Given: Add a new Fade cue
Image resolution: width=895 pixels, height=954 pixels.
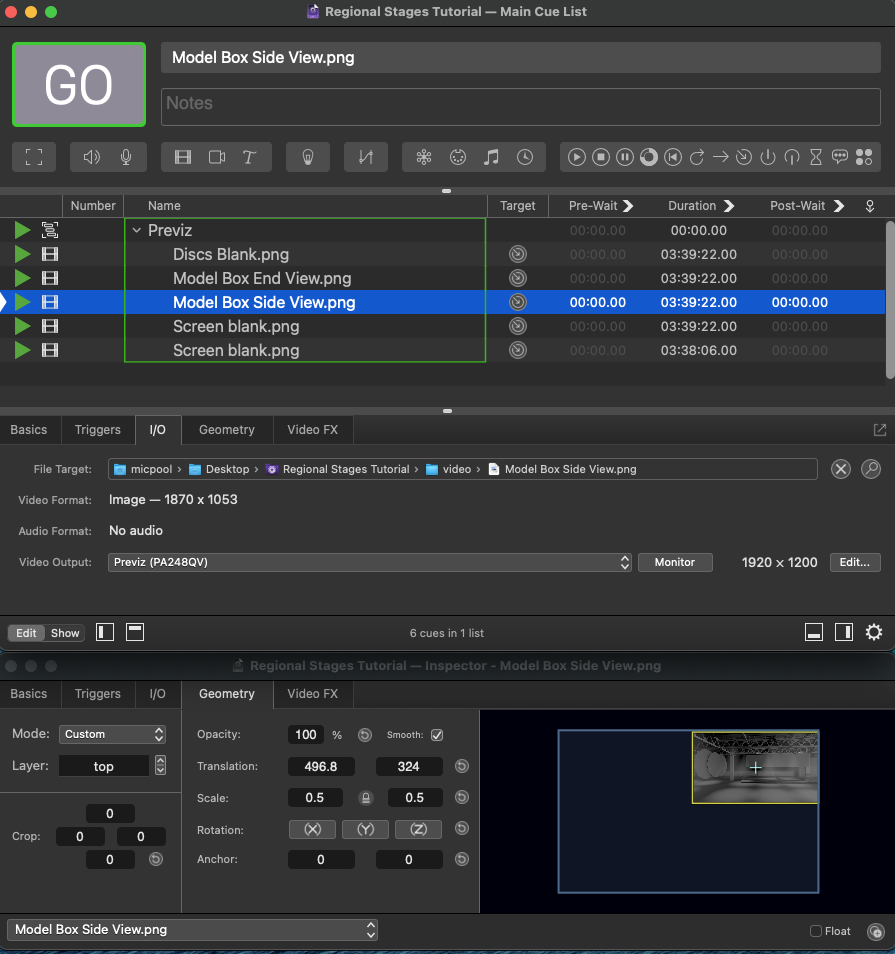Looking at the screenshot, I should [x=365, y=157].
